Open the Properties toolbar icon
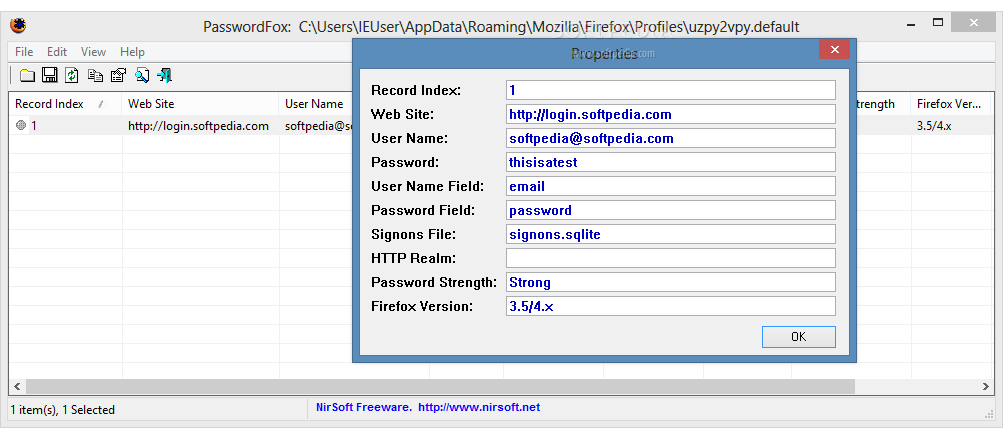 click(118, 75)
